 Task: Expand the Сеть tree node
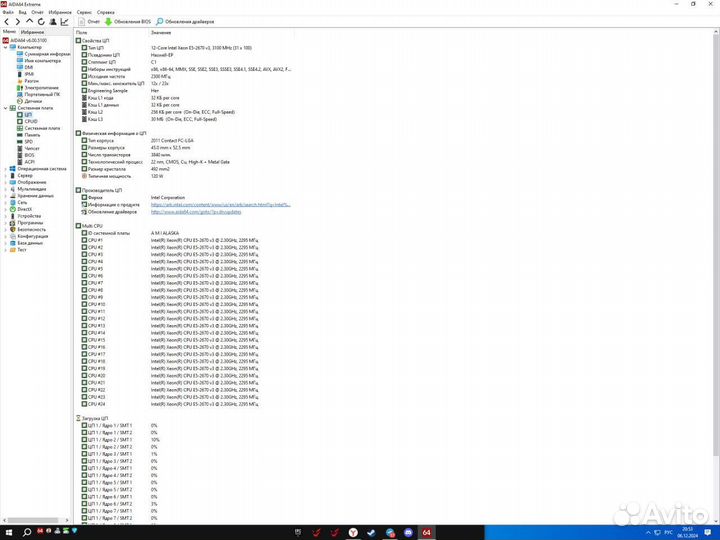point(6,202)
